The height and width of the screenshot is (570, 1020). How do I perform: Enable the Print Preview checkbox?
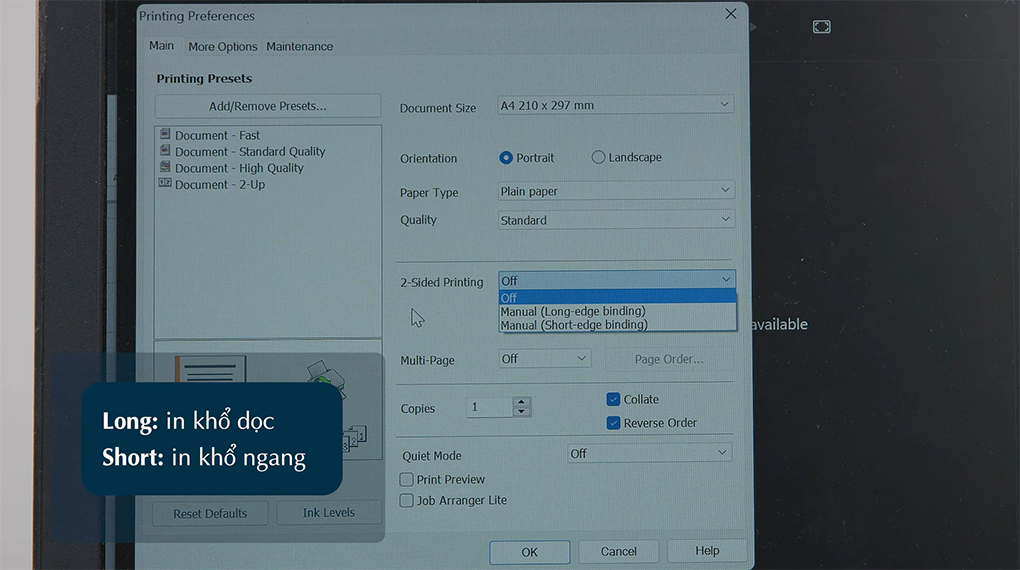click(x=407, y=480)
